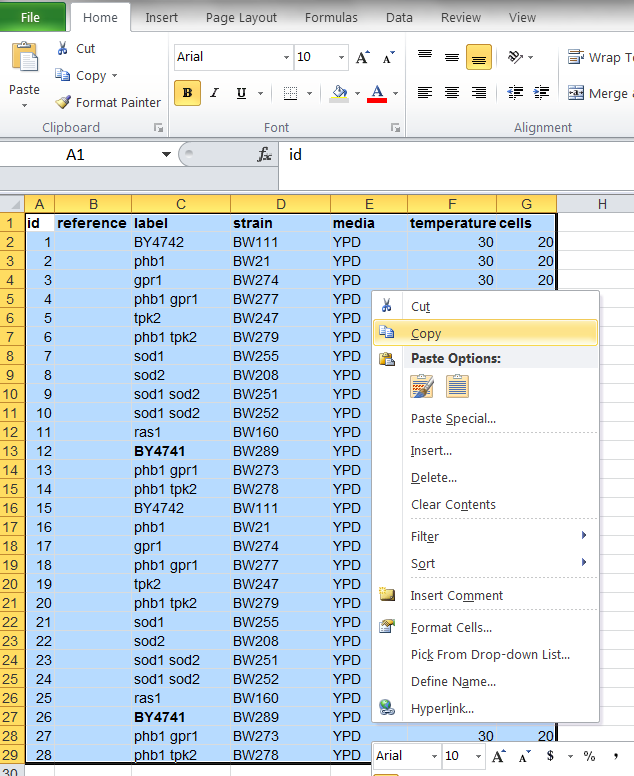Activate the Format Painter brush
Viewport: 634px width, 776px height.
click(63, 102)
